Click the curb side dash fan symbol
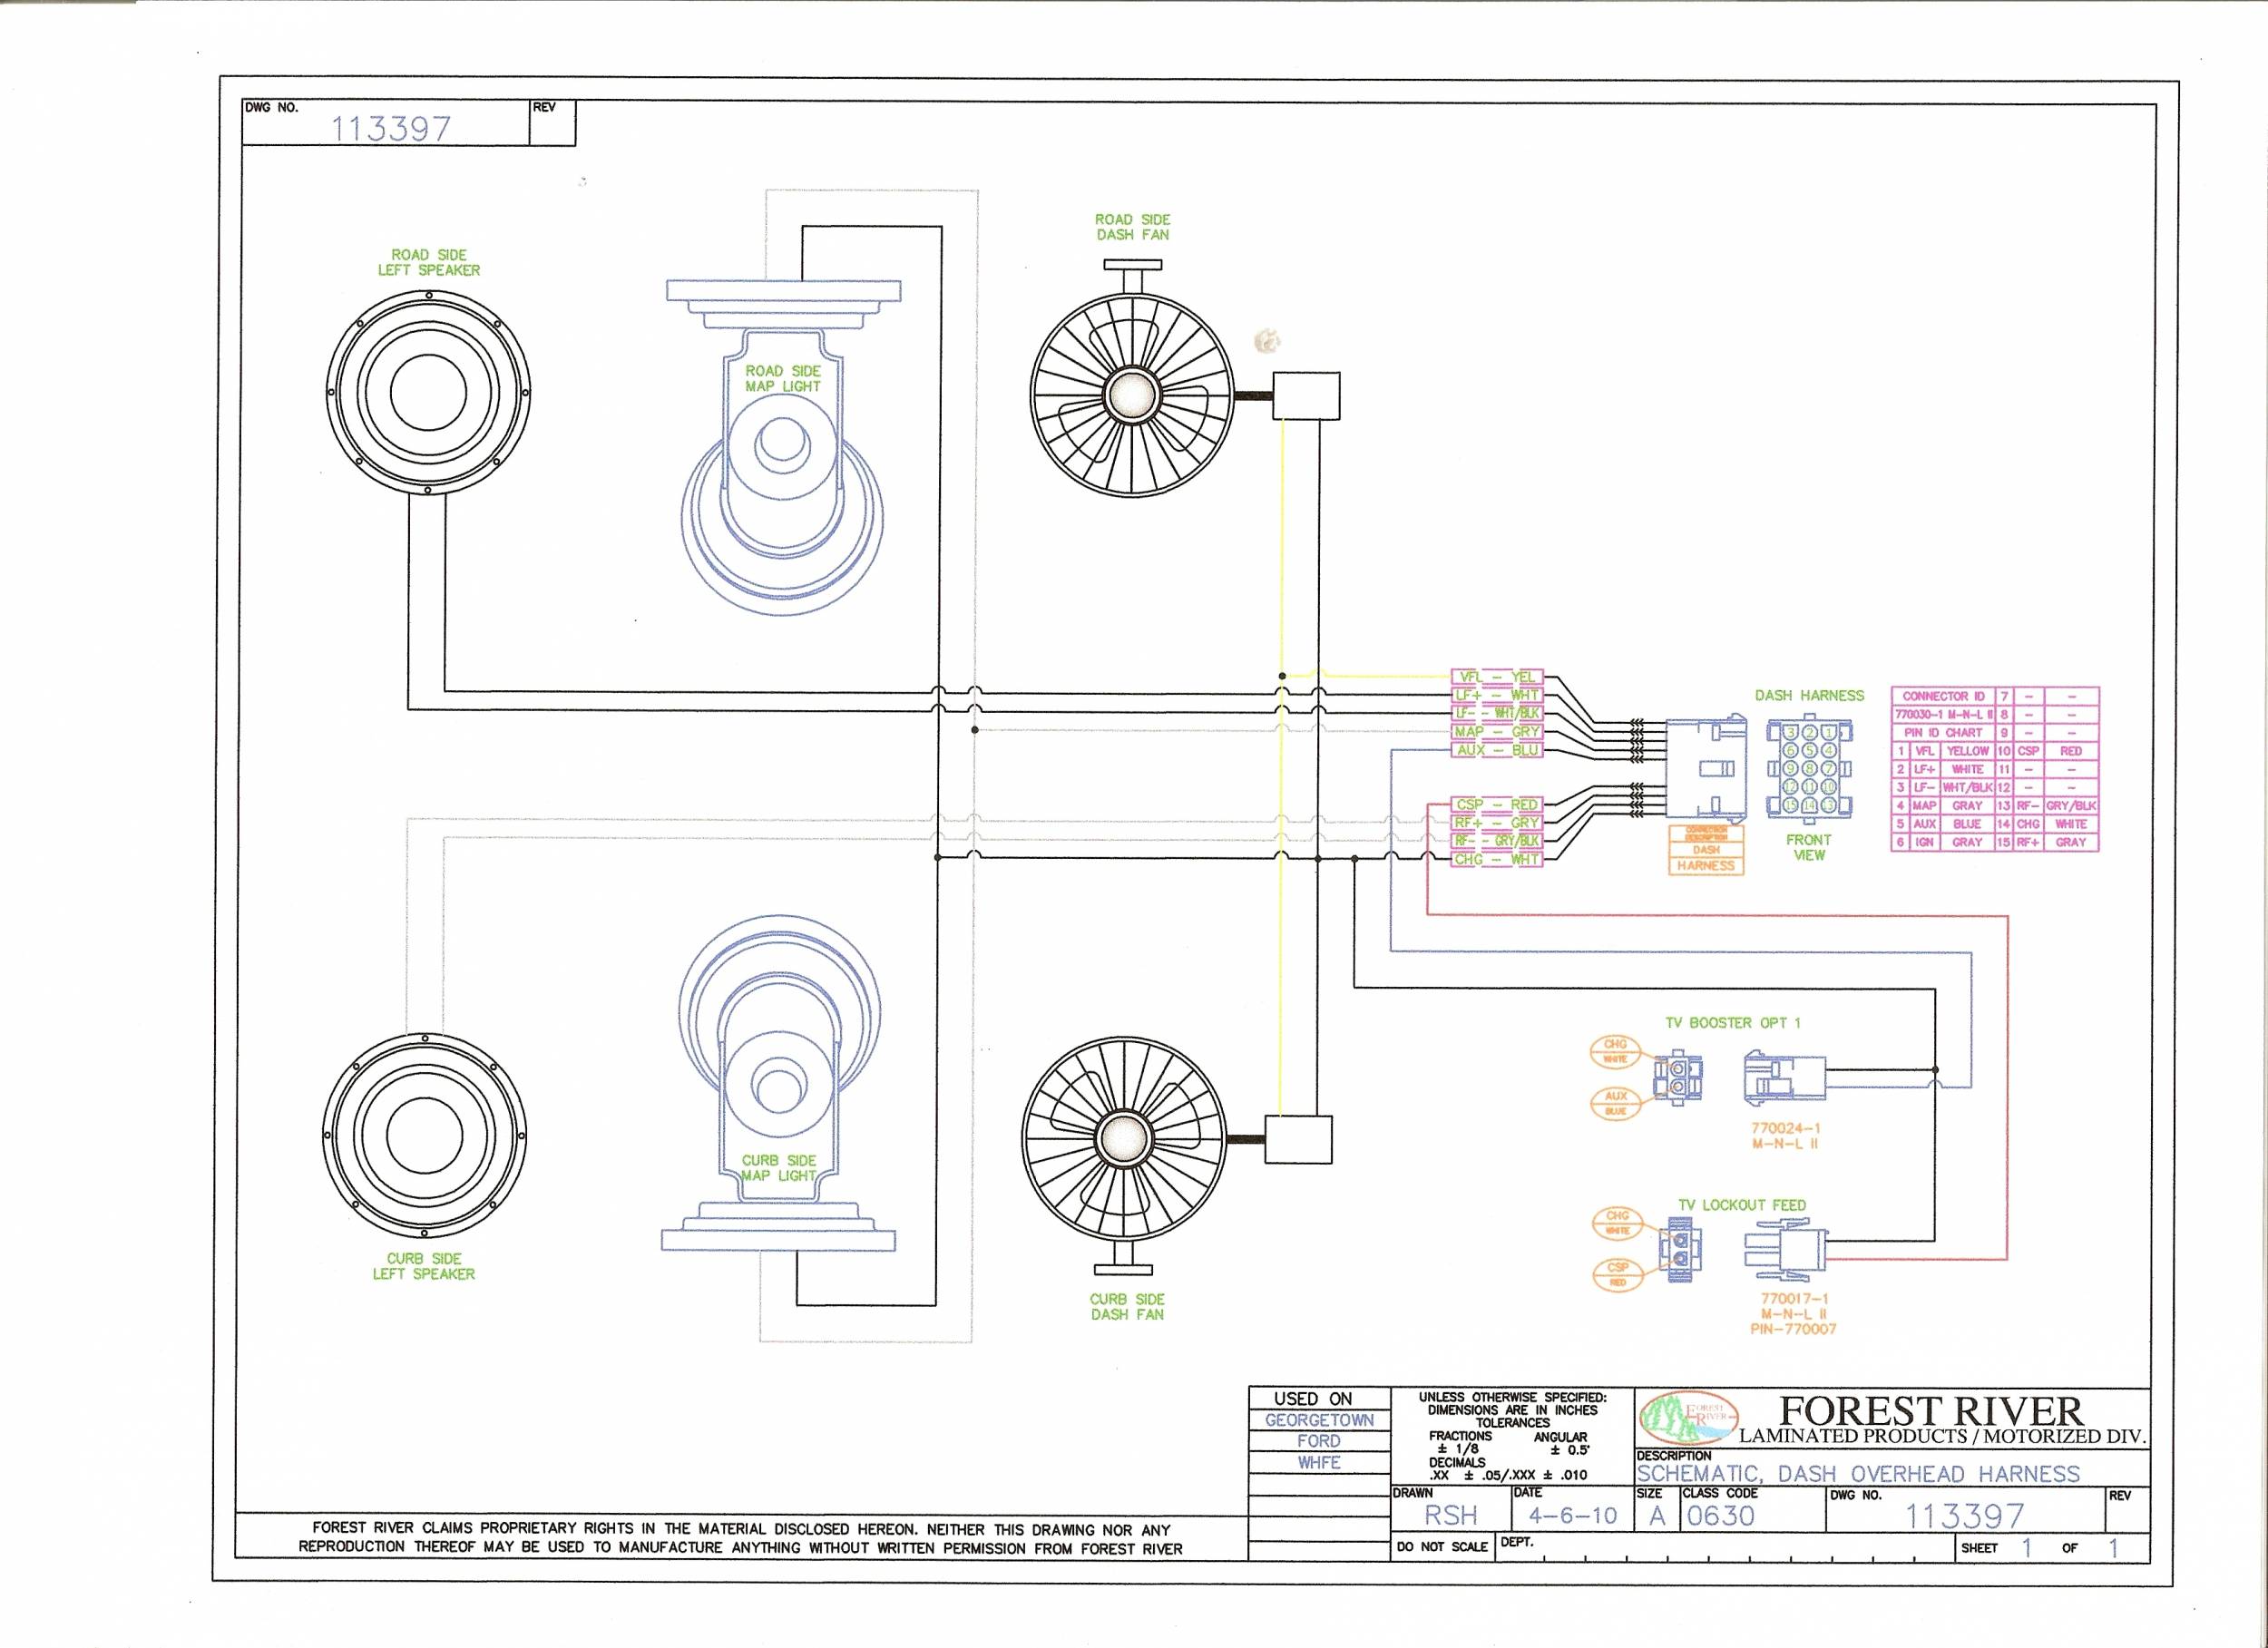The image size is (2268, 1648). 1124,1155
